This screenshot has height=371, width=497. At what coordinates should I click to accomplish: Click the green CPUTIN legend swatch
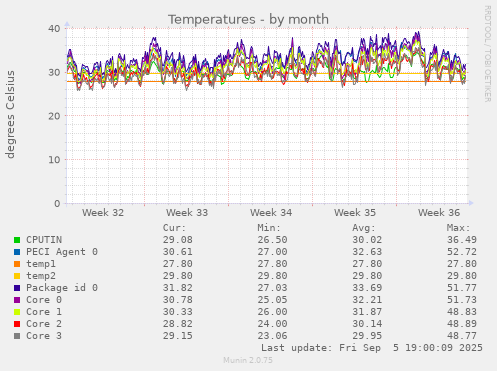tap(17, 240)
